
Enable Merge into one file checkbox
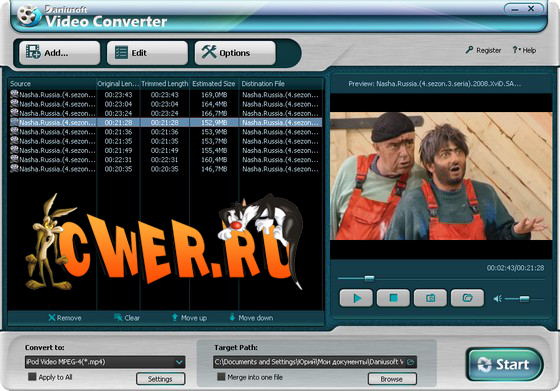[221, 377]
